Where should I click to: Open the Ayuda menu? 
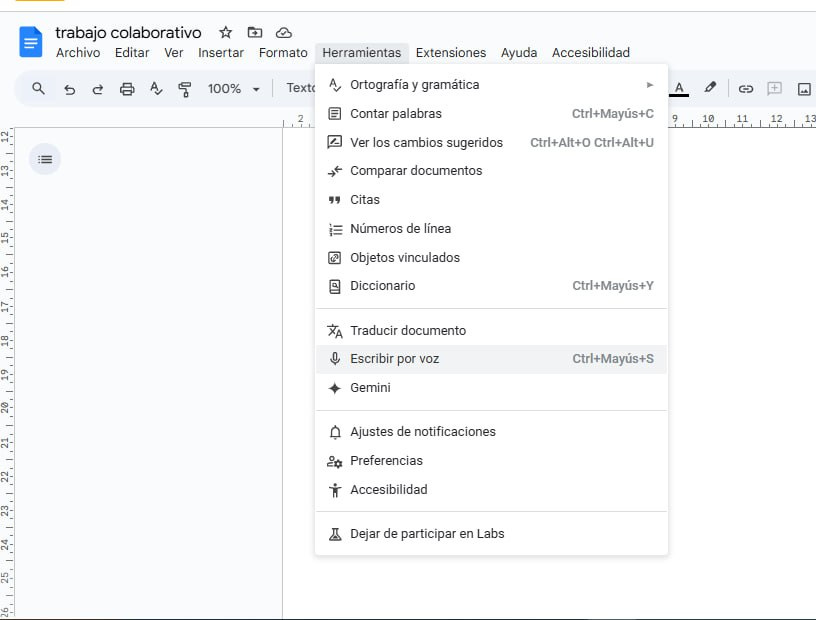tap(519, 53)
